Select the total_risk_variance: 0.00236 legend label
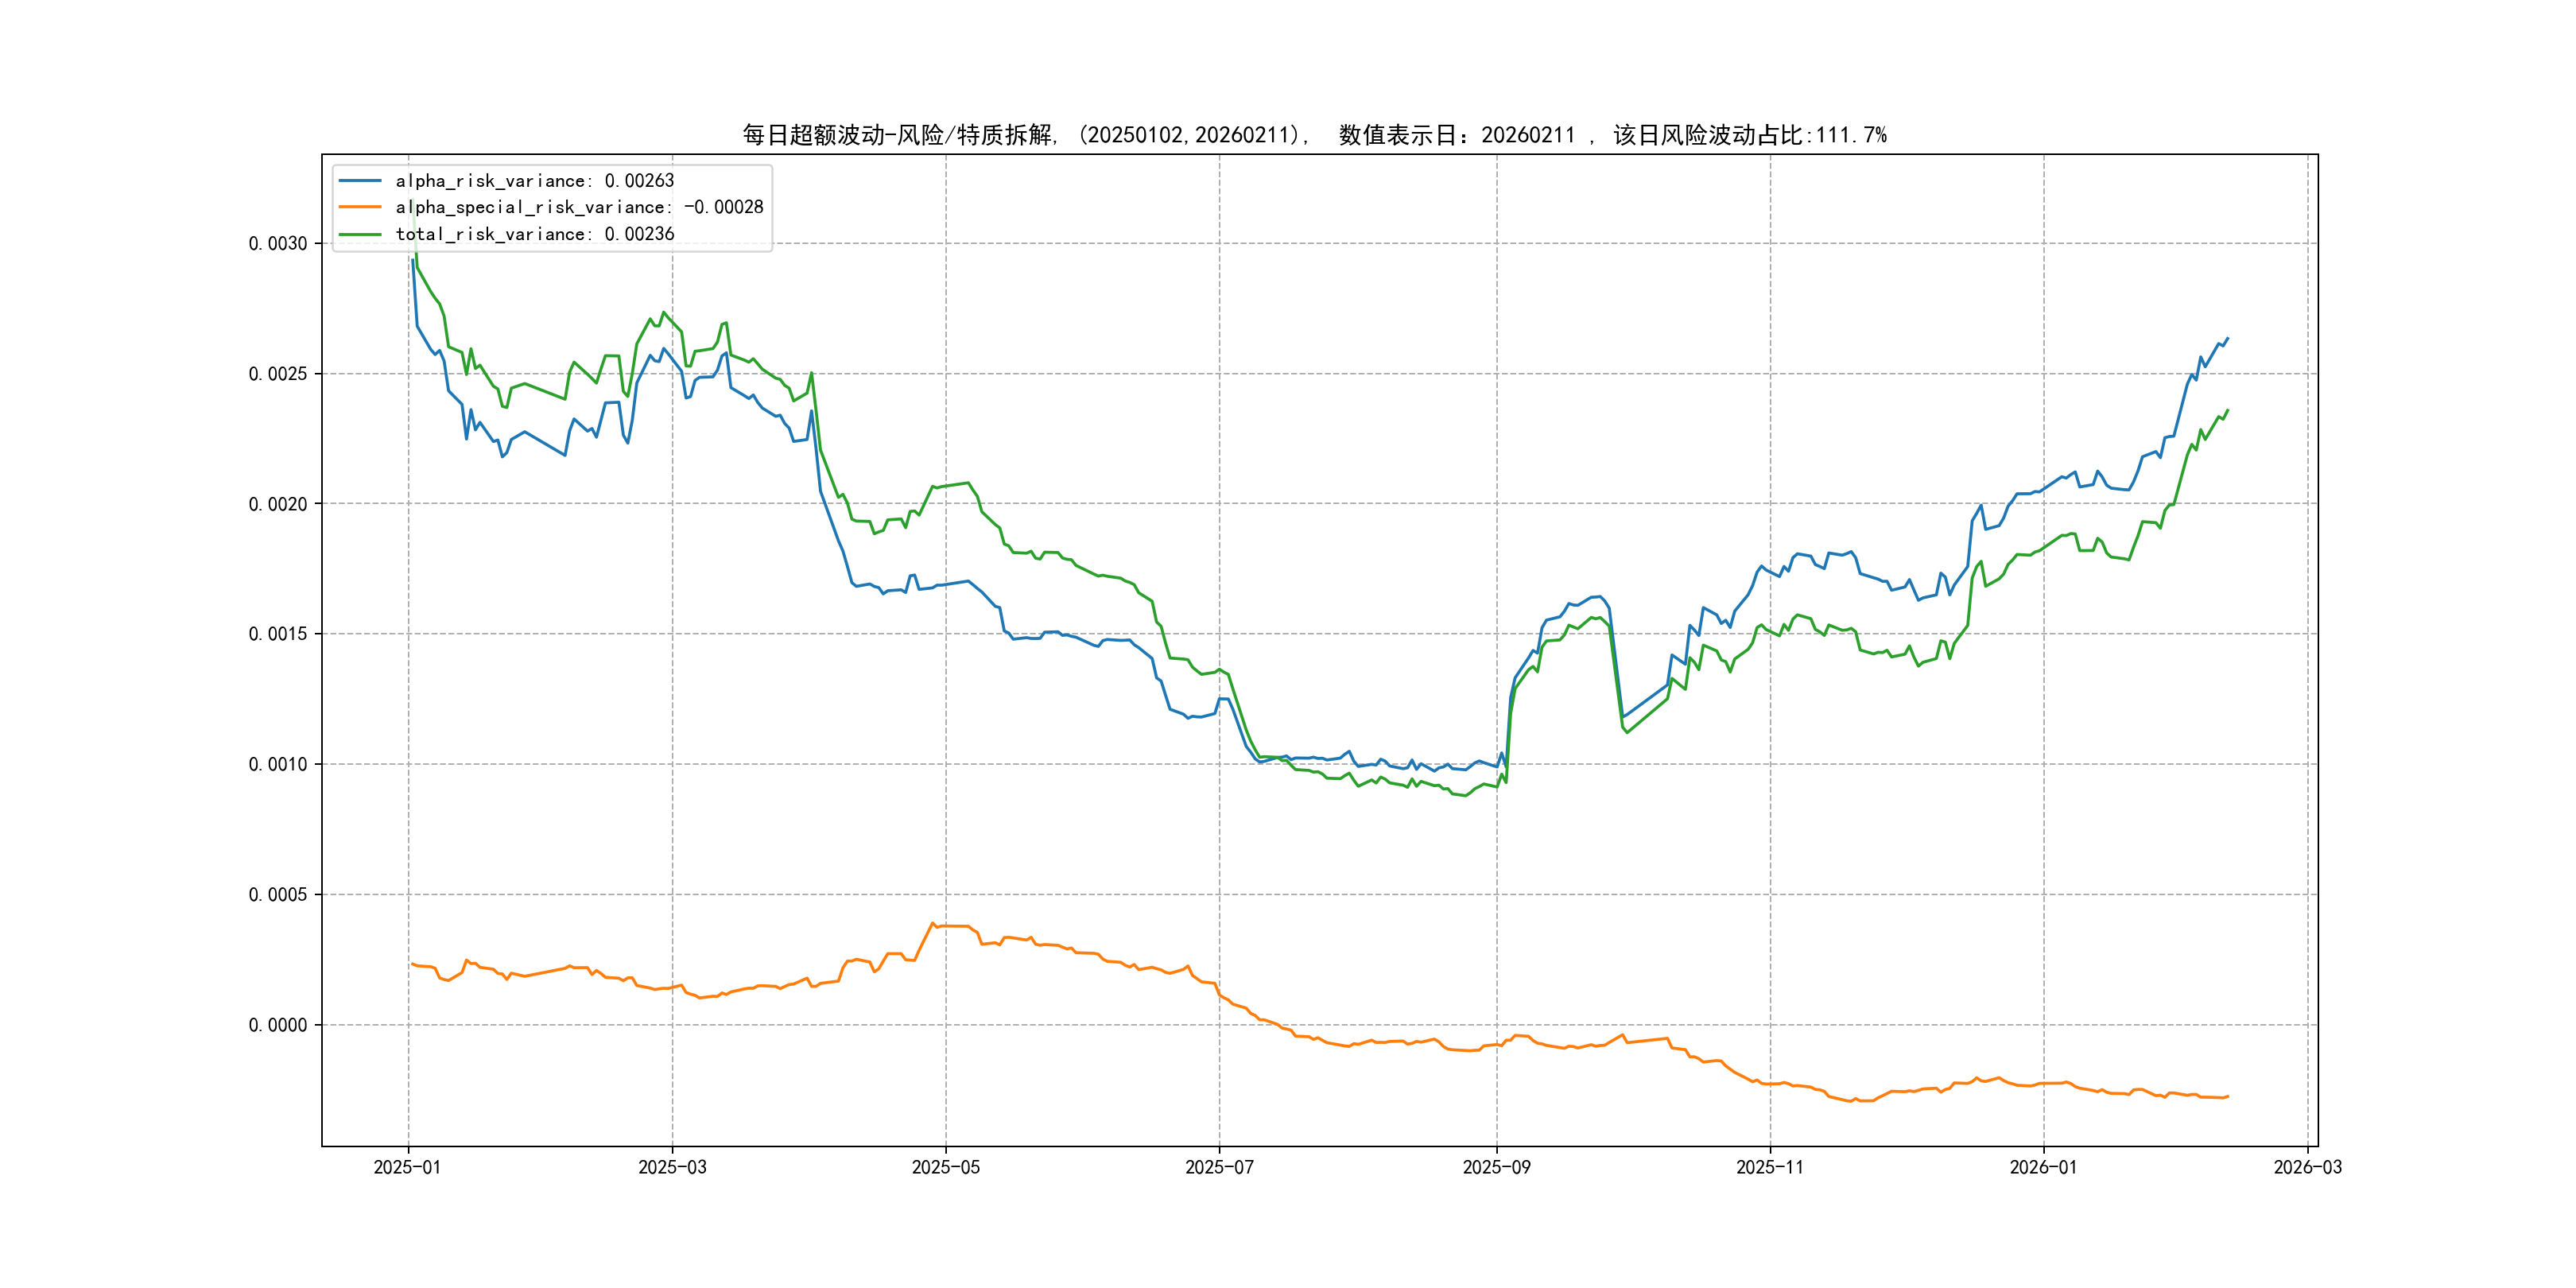This screenshot has height=1288, width=2576. 535,234
